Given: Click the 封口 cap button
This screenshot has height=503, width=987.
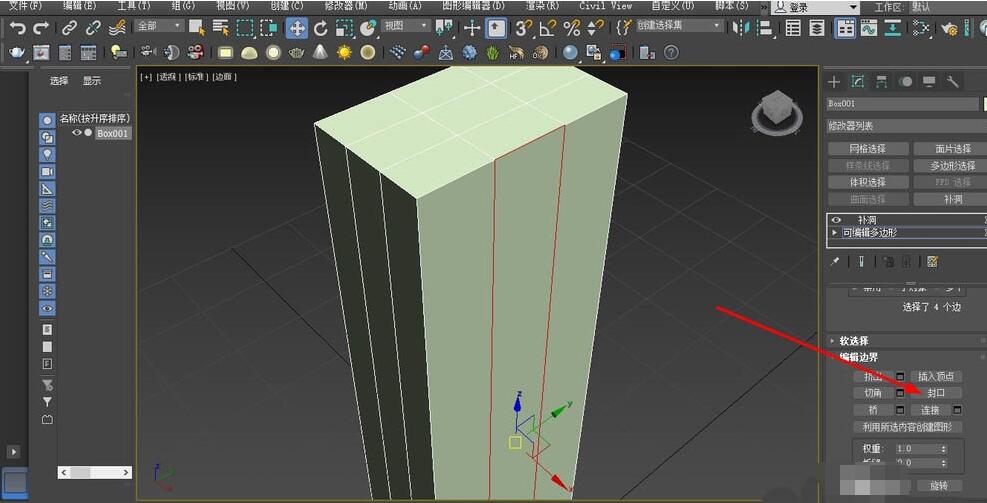Looking at the screenshot, I should (936, 393).
